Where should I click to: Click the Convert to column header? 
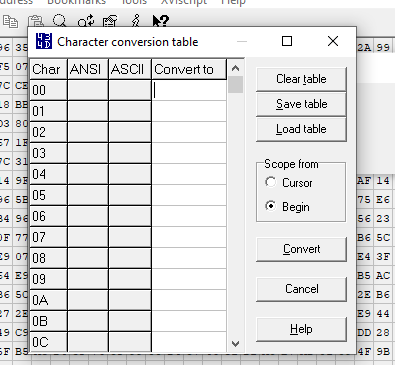(x=189, y=69)
